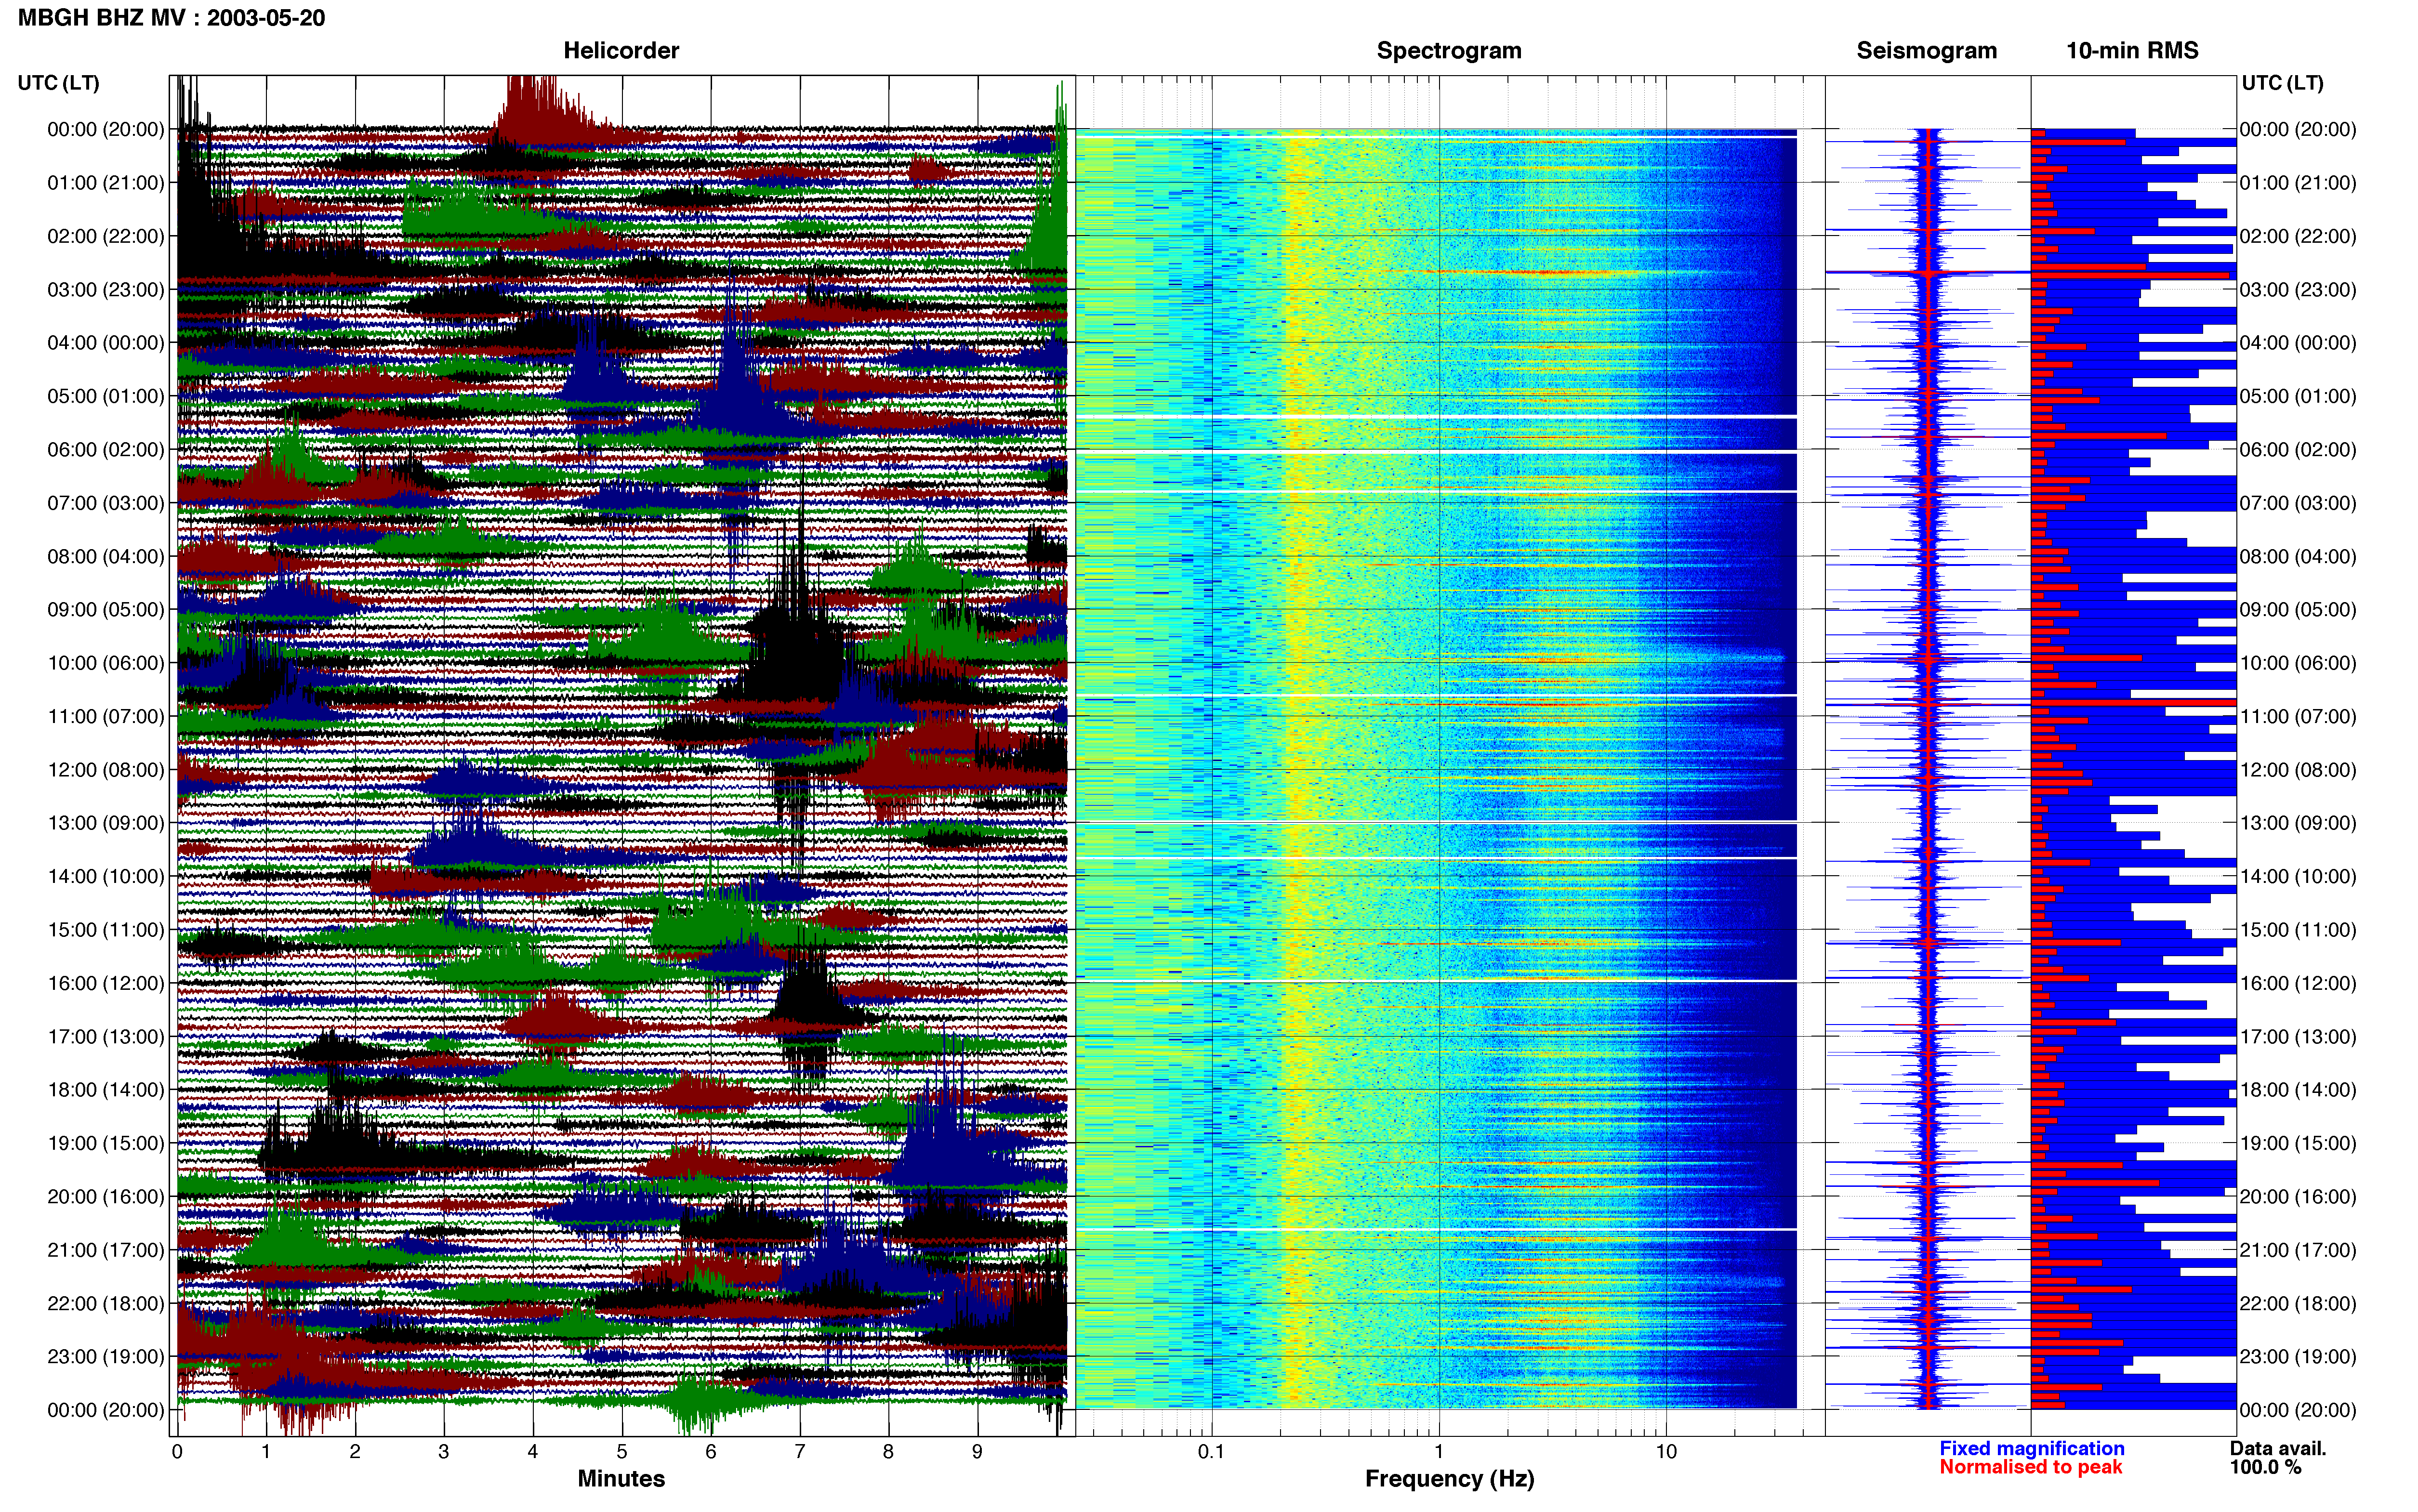2418x1512 pixels.
Task: Click '12:00 (08:00)' on the helicorder time axis
Action: click(106, 770)
